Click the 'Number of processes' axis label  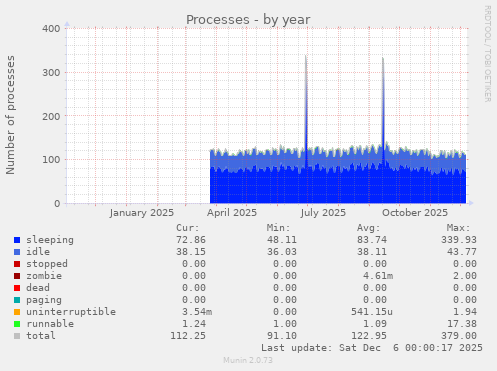[10, 115]
